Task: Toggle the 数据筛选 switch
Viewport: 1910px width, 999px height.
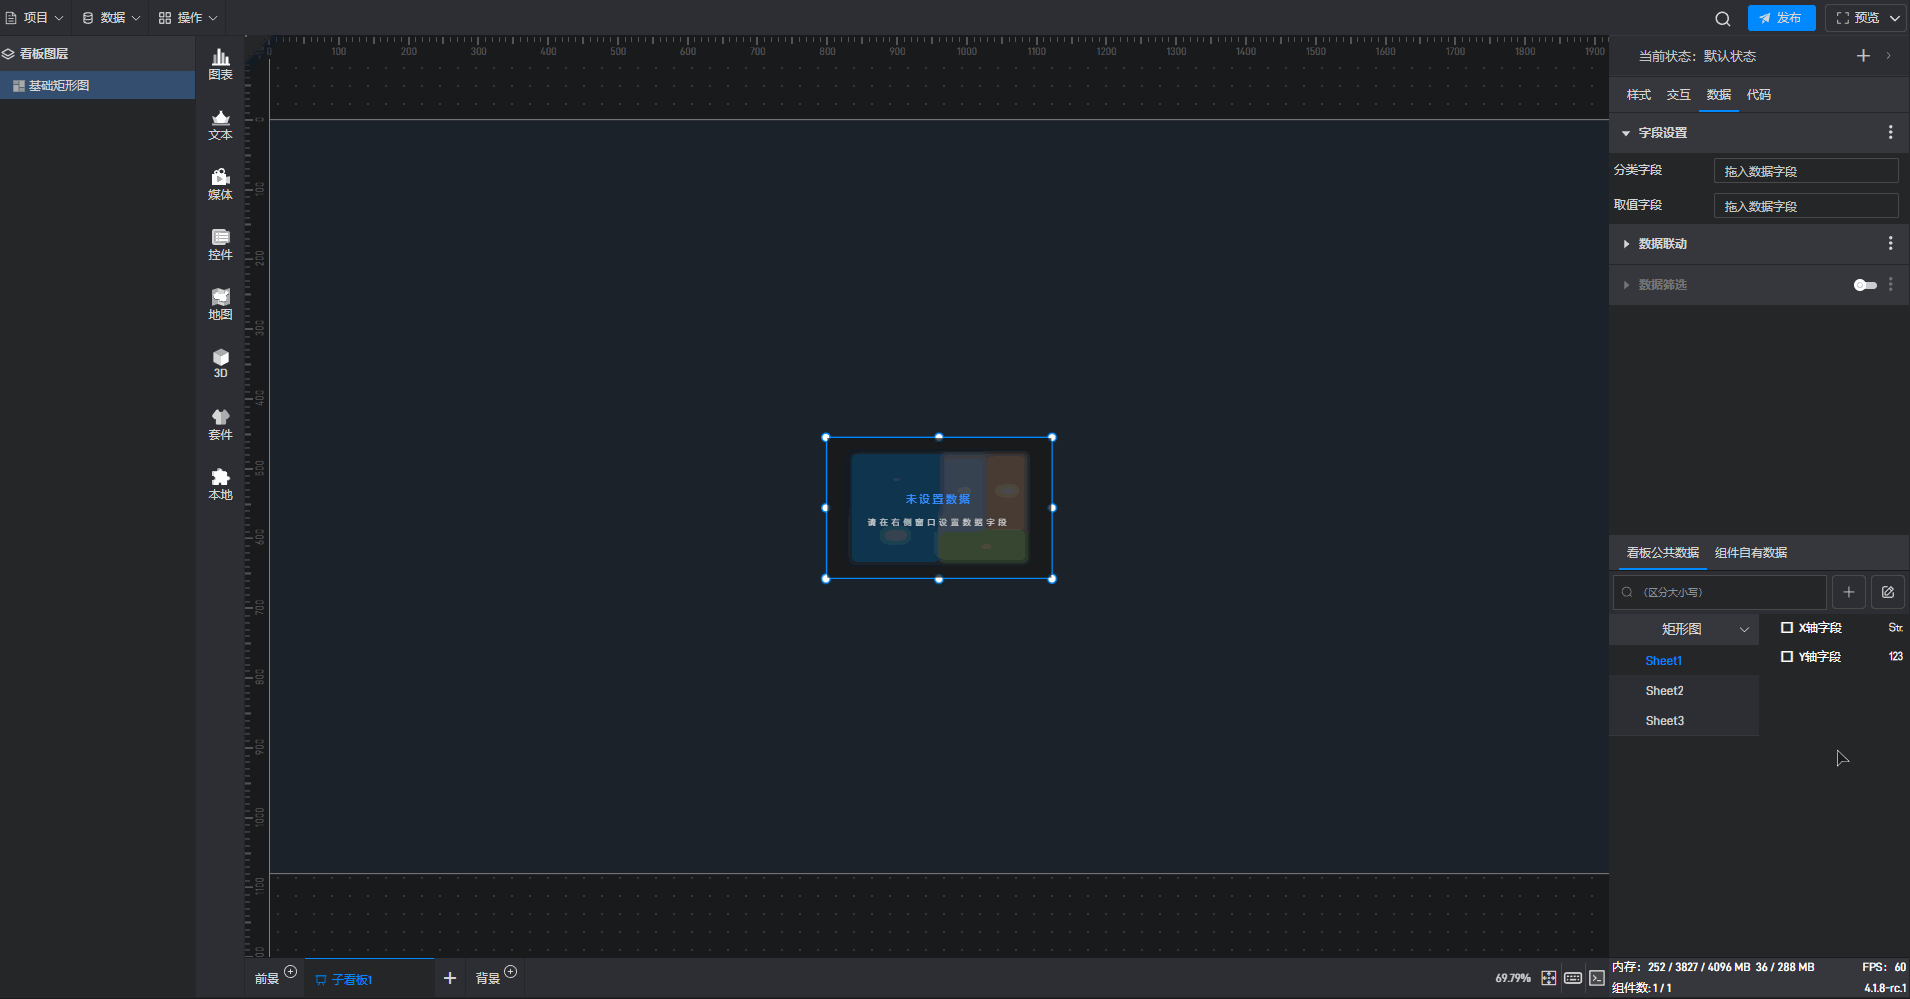Action: [x=1864, y=285]
